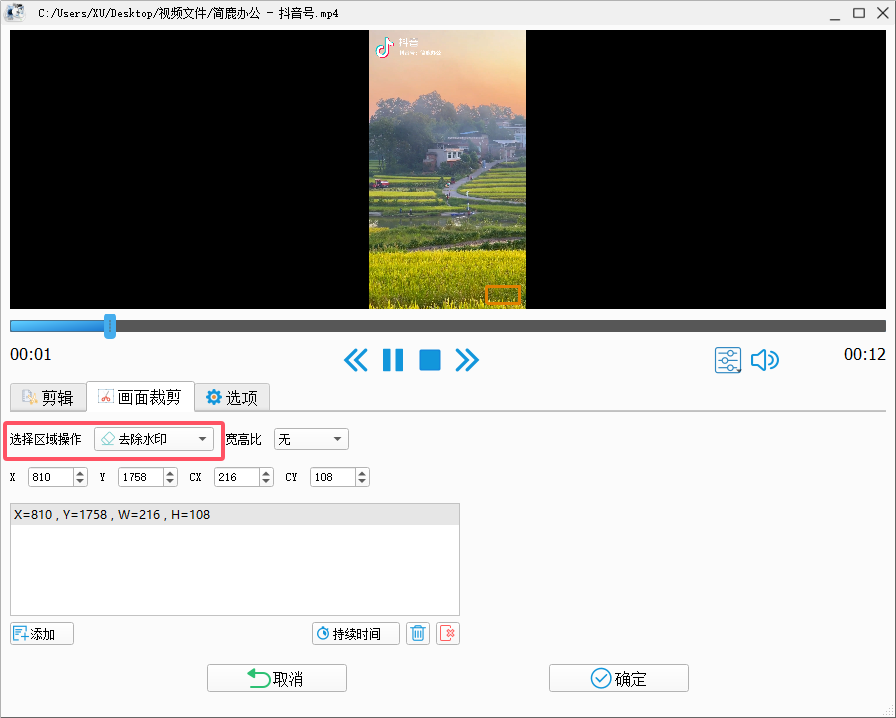Screen dimensions: 896x718
Task: Expand the 宽高比 aspect ratio dropdown
Action: pos(311,439)
